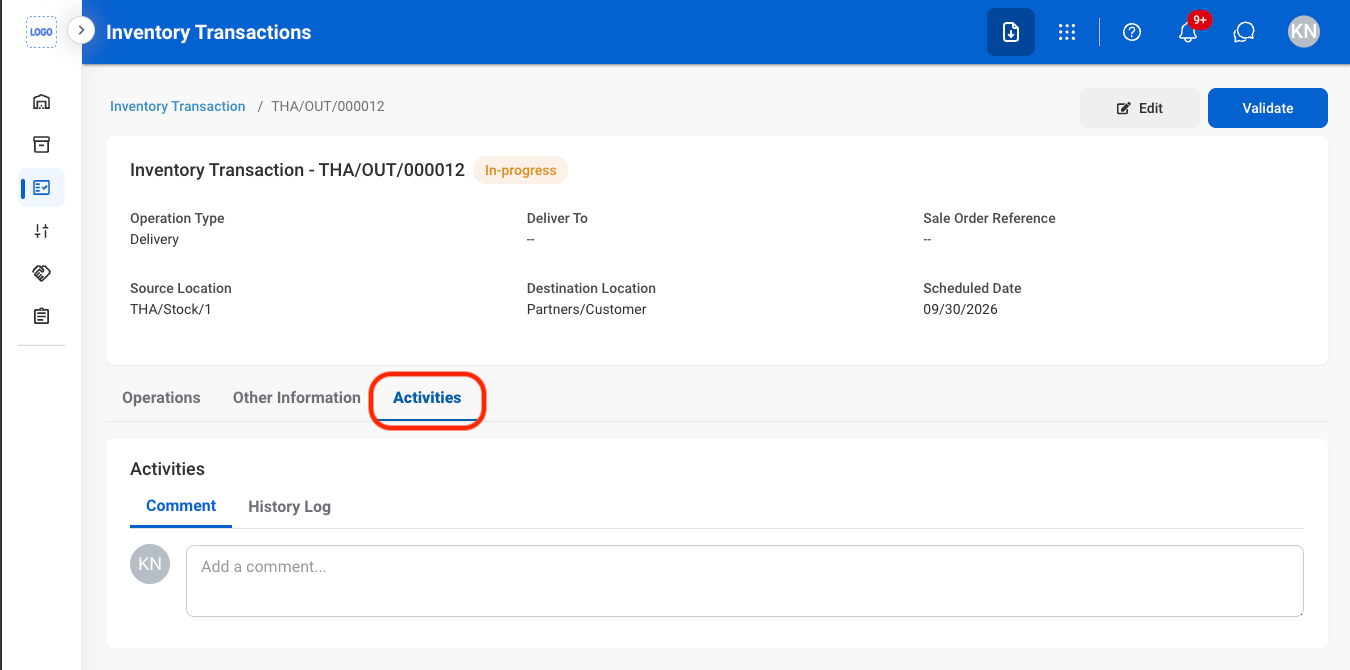Click the KN avatar beside the comment box
The width and height of the screenshot is (1350, 670).
click(x=150, y=565)
